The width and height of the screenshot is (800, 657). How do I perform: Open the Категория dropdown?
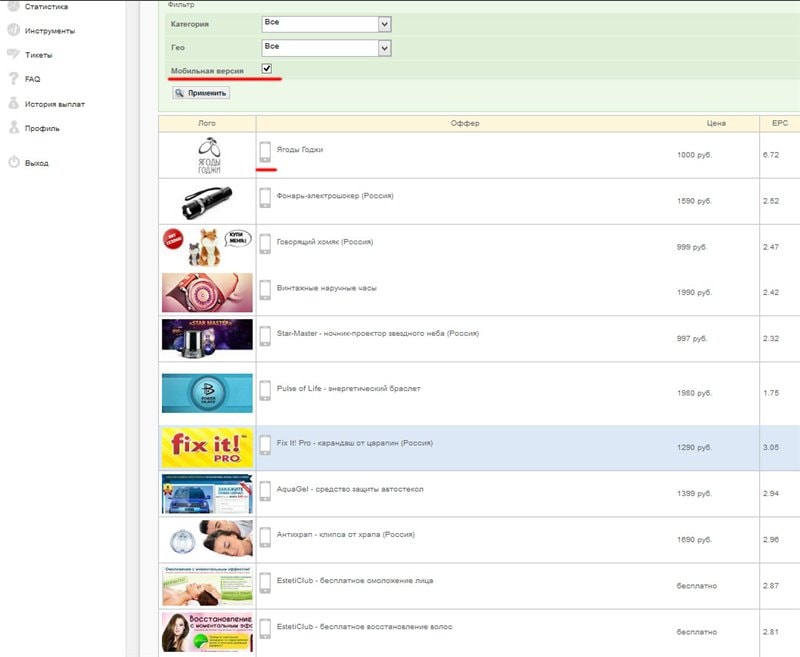327,24
